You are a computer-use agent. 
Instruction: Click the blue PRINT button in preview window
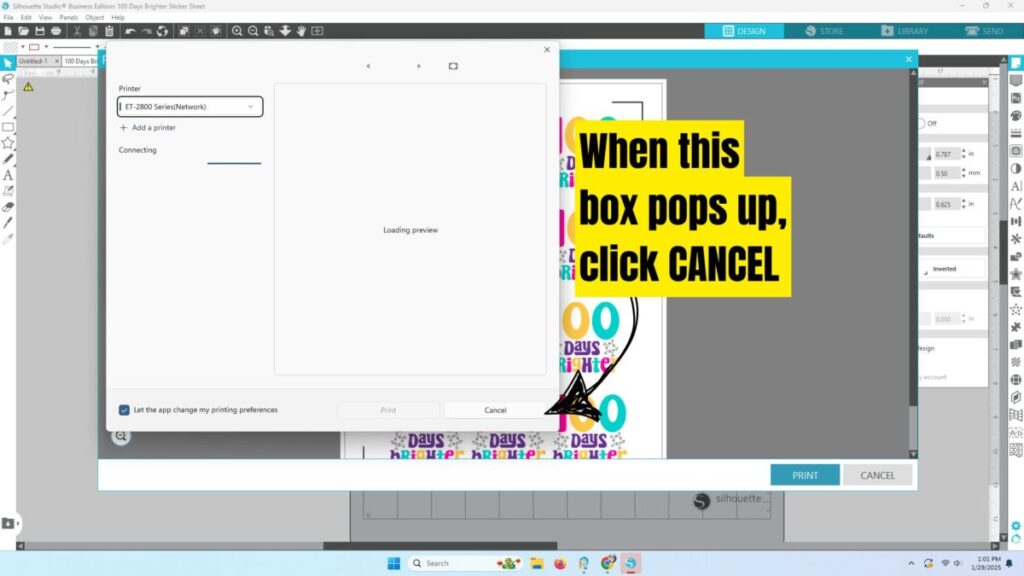pyautogui.click(x=805, y=475)
